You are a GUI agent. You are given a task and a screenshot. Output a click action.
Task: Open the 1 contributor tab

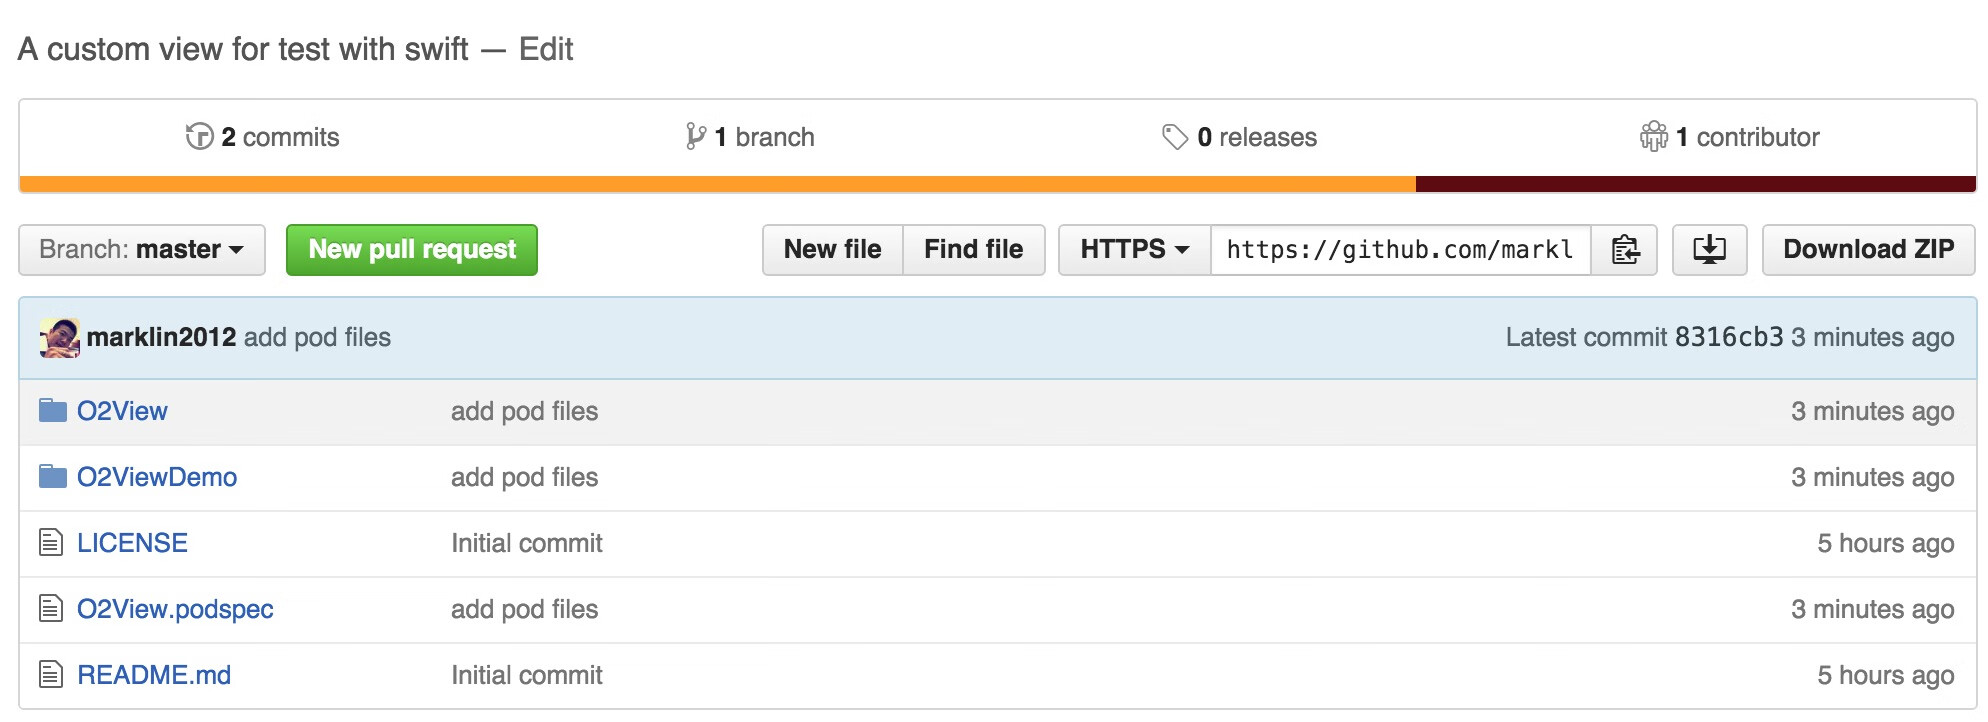[1730, 137]
